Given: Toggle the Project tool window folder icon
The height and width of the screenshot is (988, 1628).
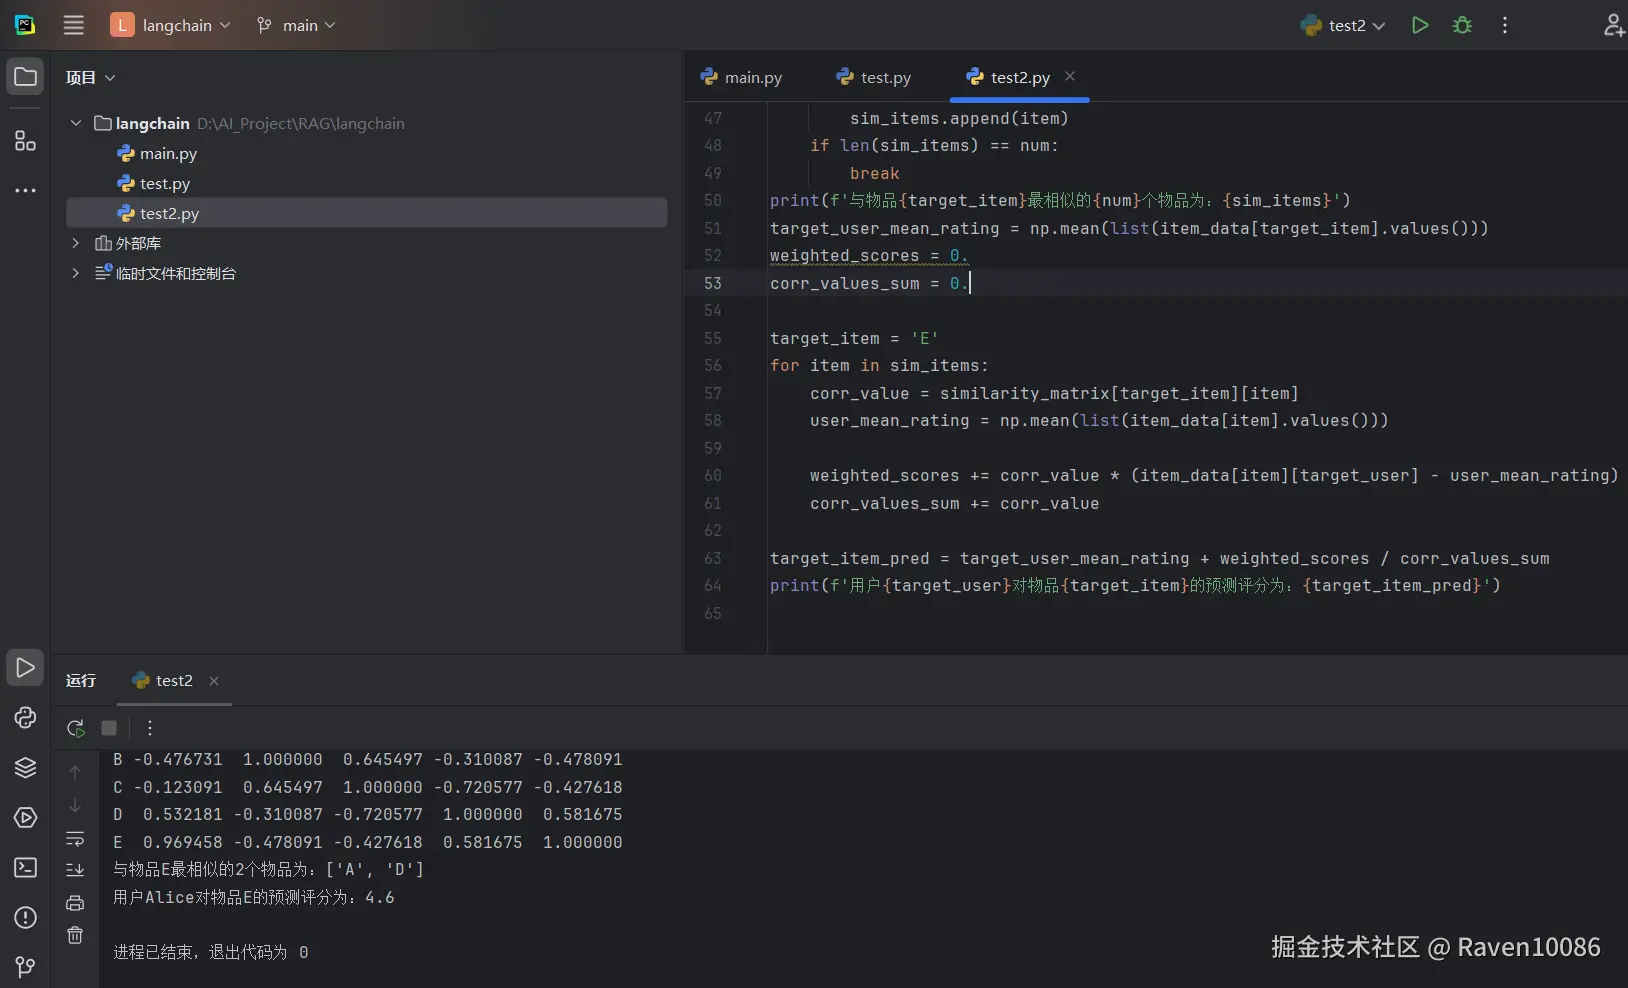Looking at the screenshot, I should click(x=25, y=77).
